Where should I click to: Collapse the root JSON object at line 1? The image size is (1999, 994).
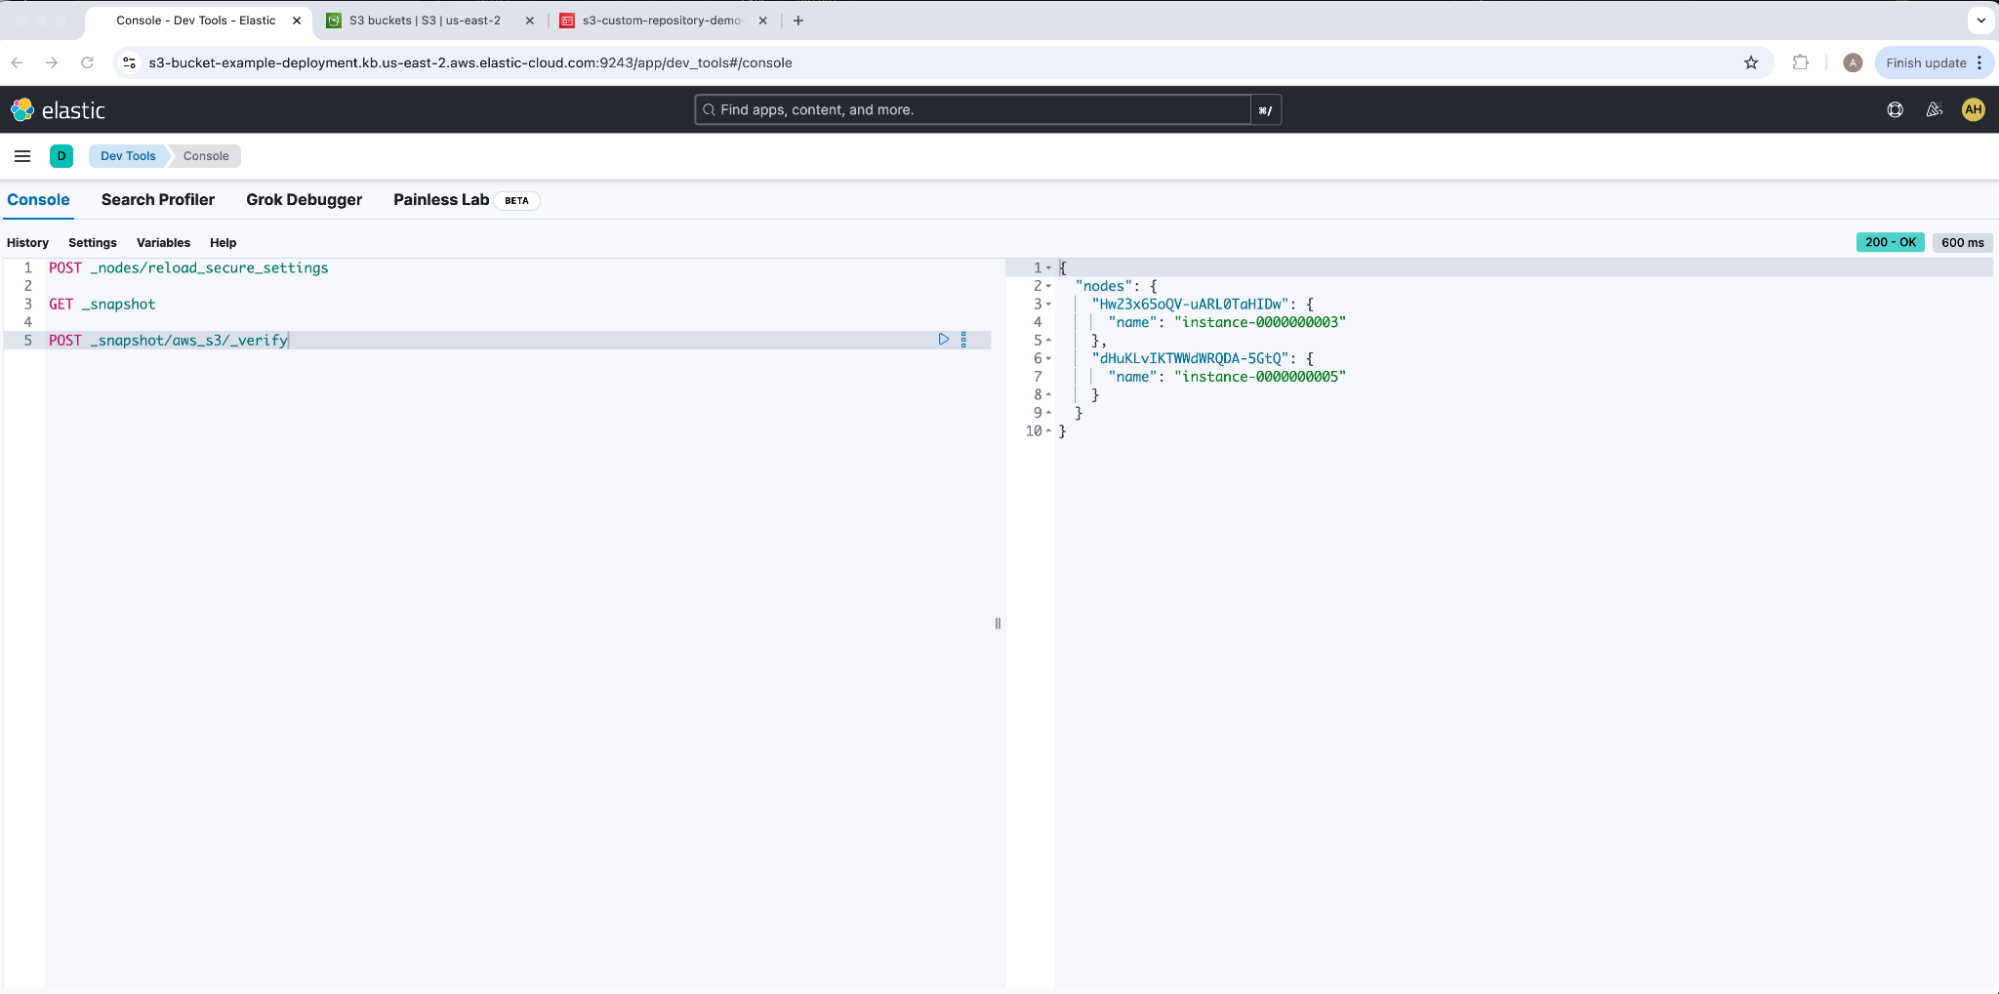pos(1048,268)
